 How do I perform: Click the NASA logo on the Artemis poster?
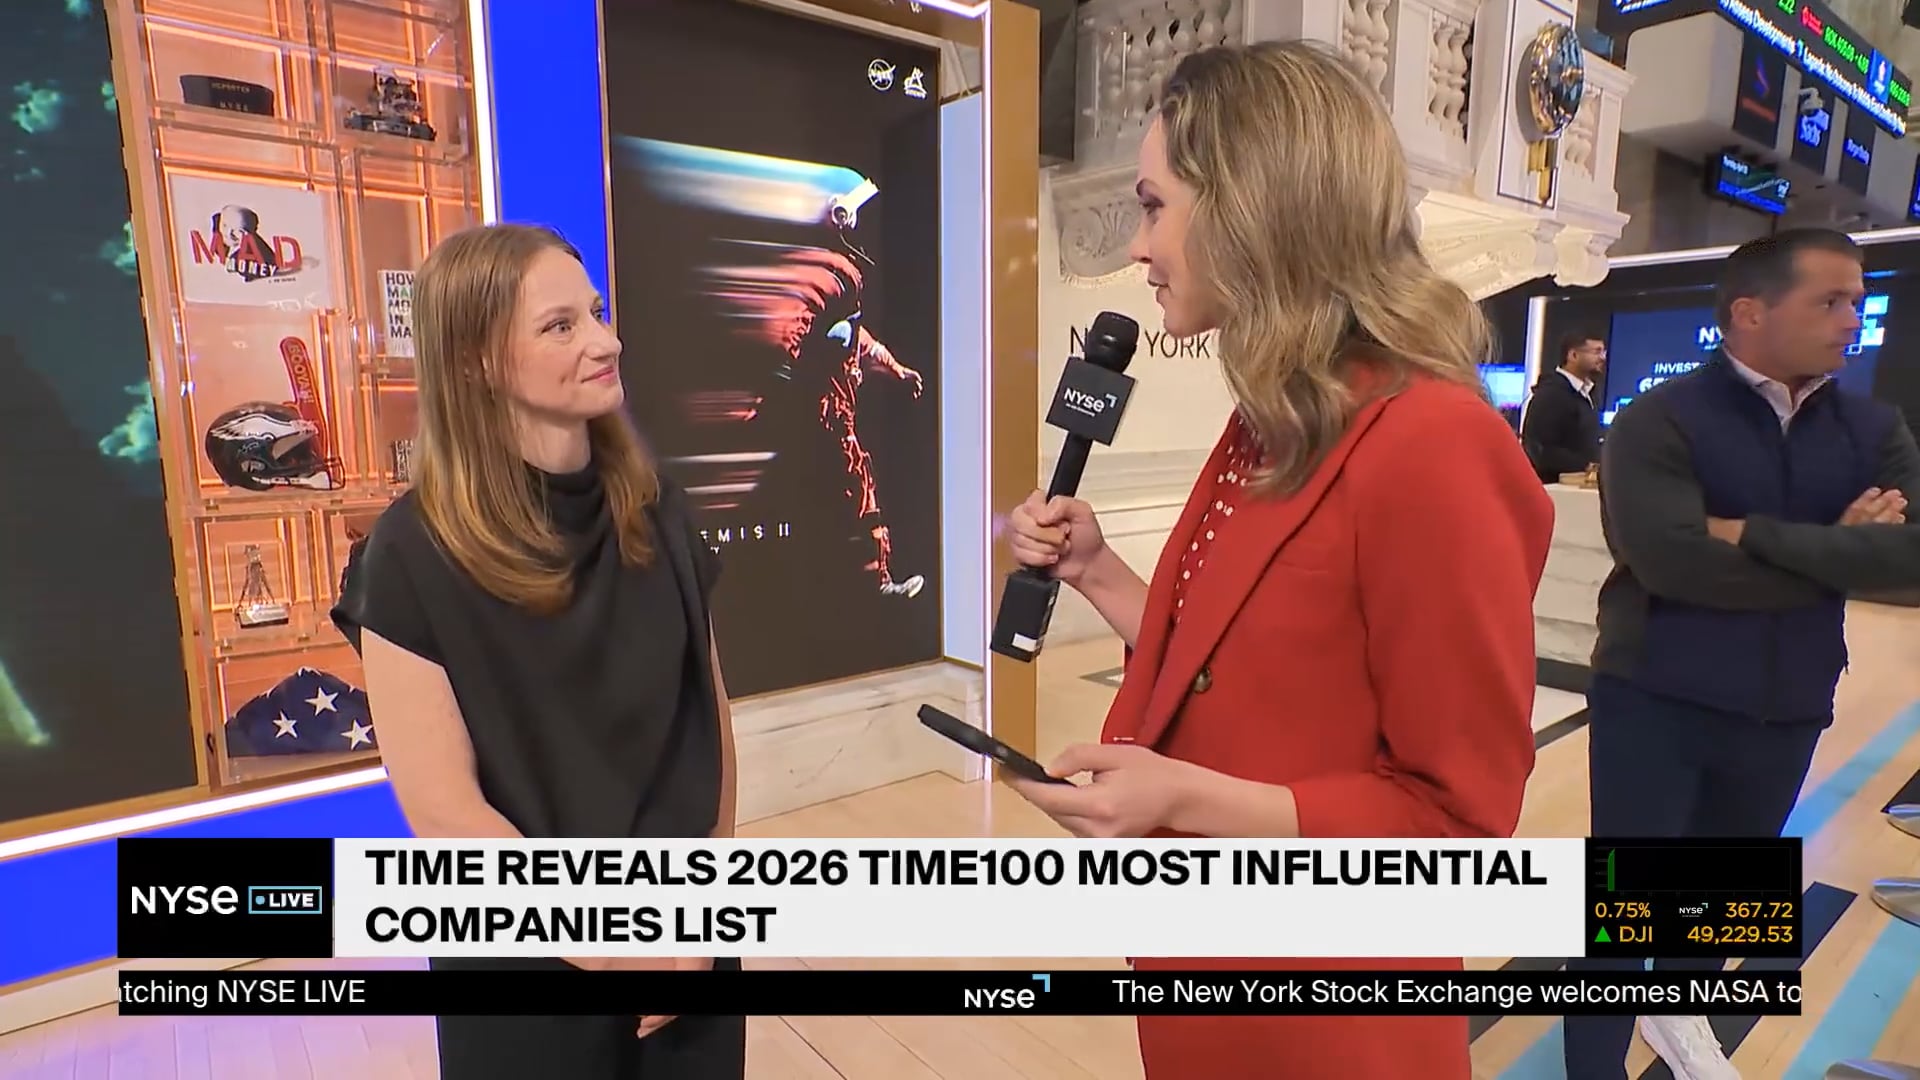point(881,74)
